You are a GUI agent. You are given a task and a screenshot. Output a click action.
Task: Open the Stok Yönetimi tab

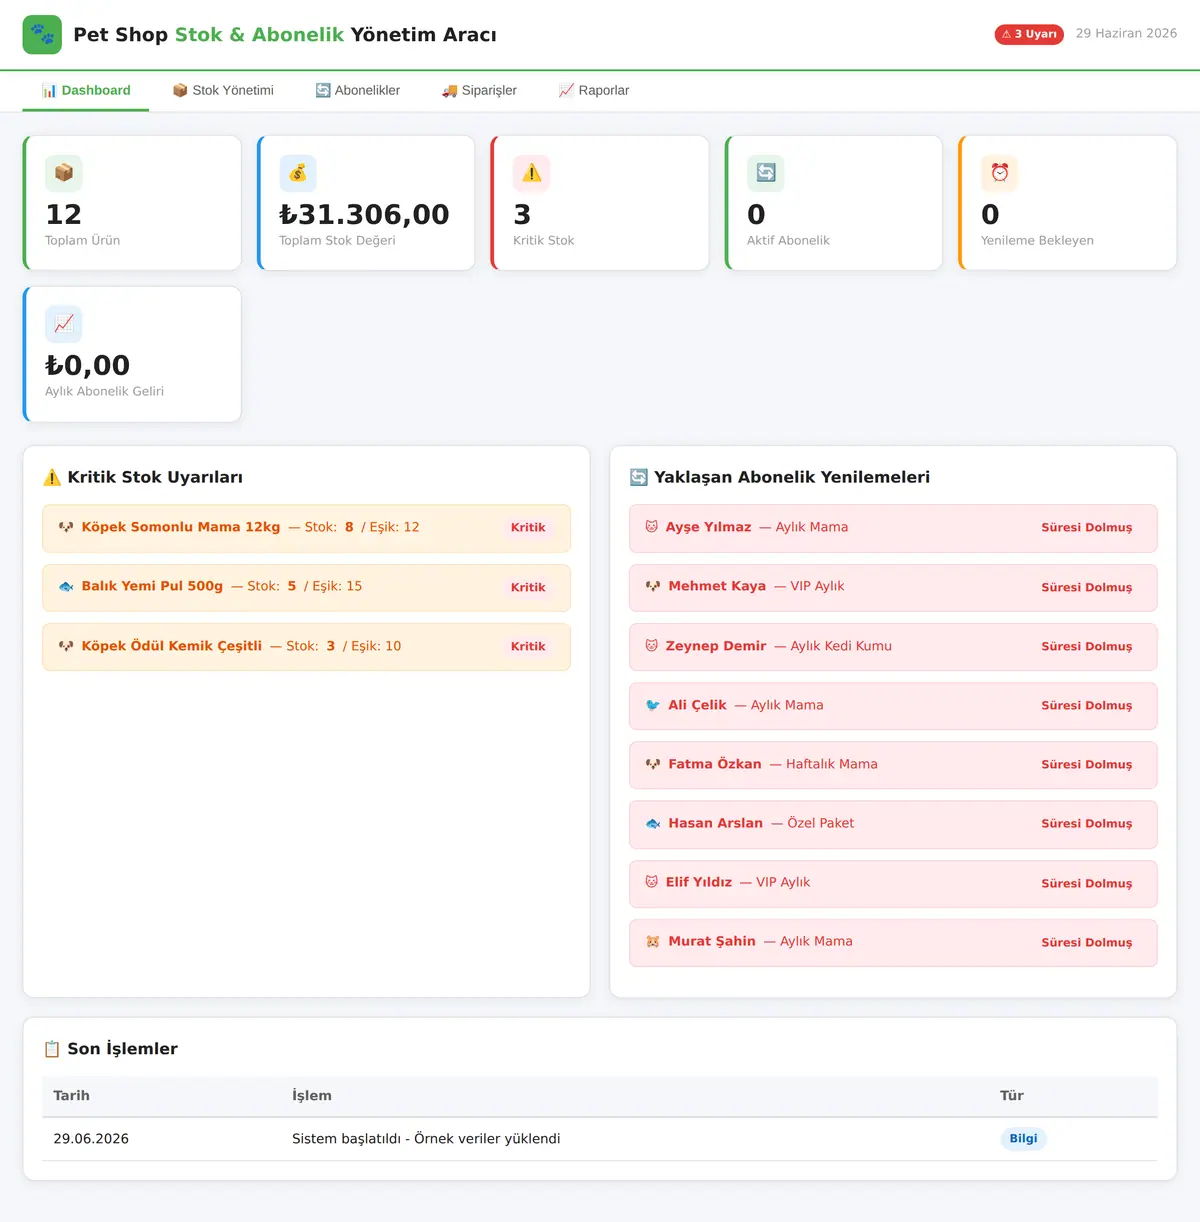point(223,90)
